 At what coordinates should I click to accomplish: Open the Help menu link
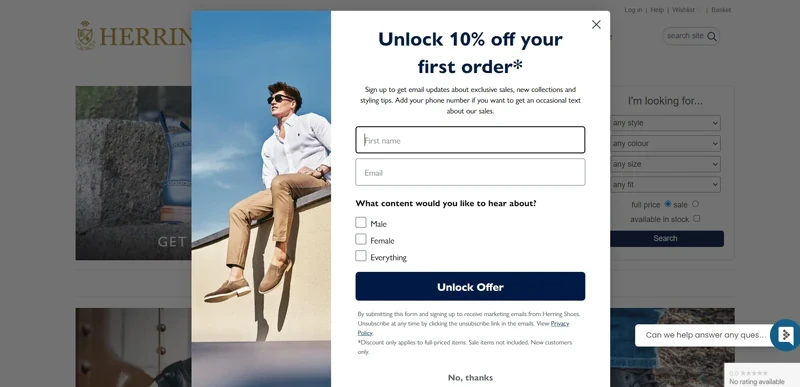click(657, 10)
